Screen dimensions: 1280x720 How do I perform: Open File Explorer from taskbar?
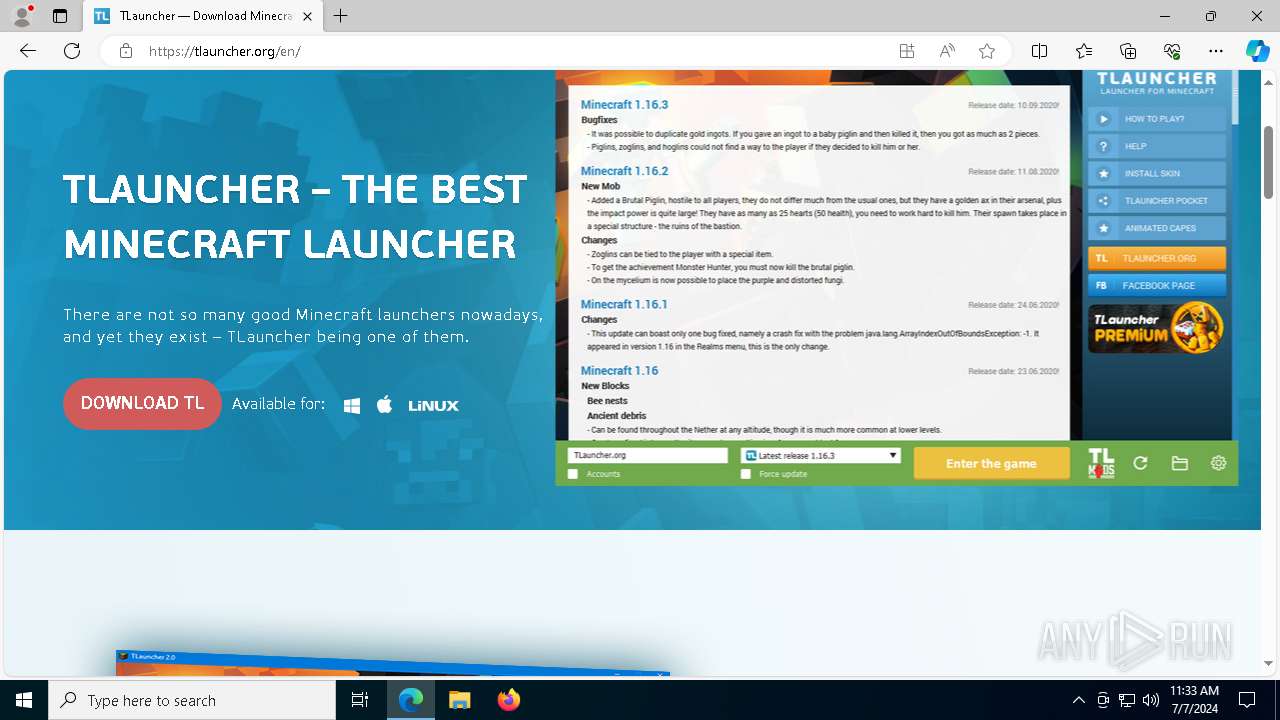pyautogui.click(x=459, y=700)
